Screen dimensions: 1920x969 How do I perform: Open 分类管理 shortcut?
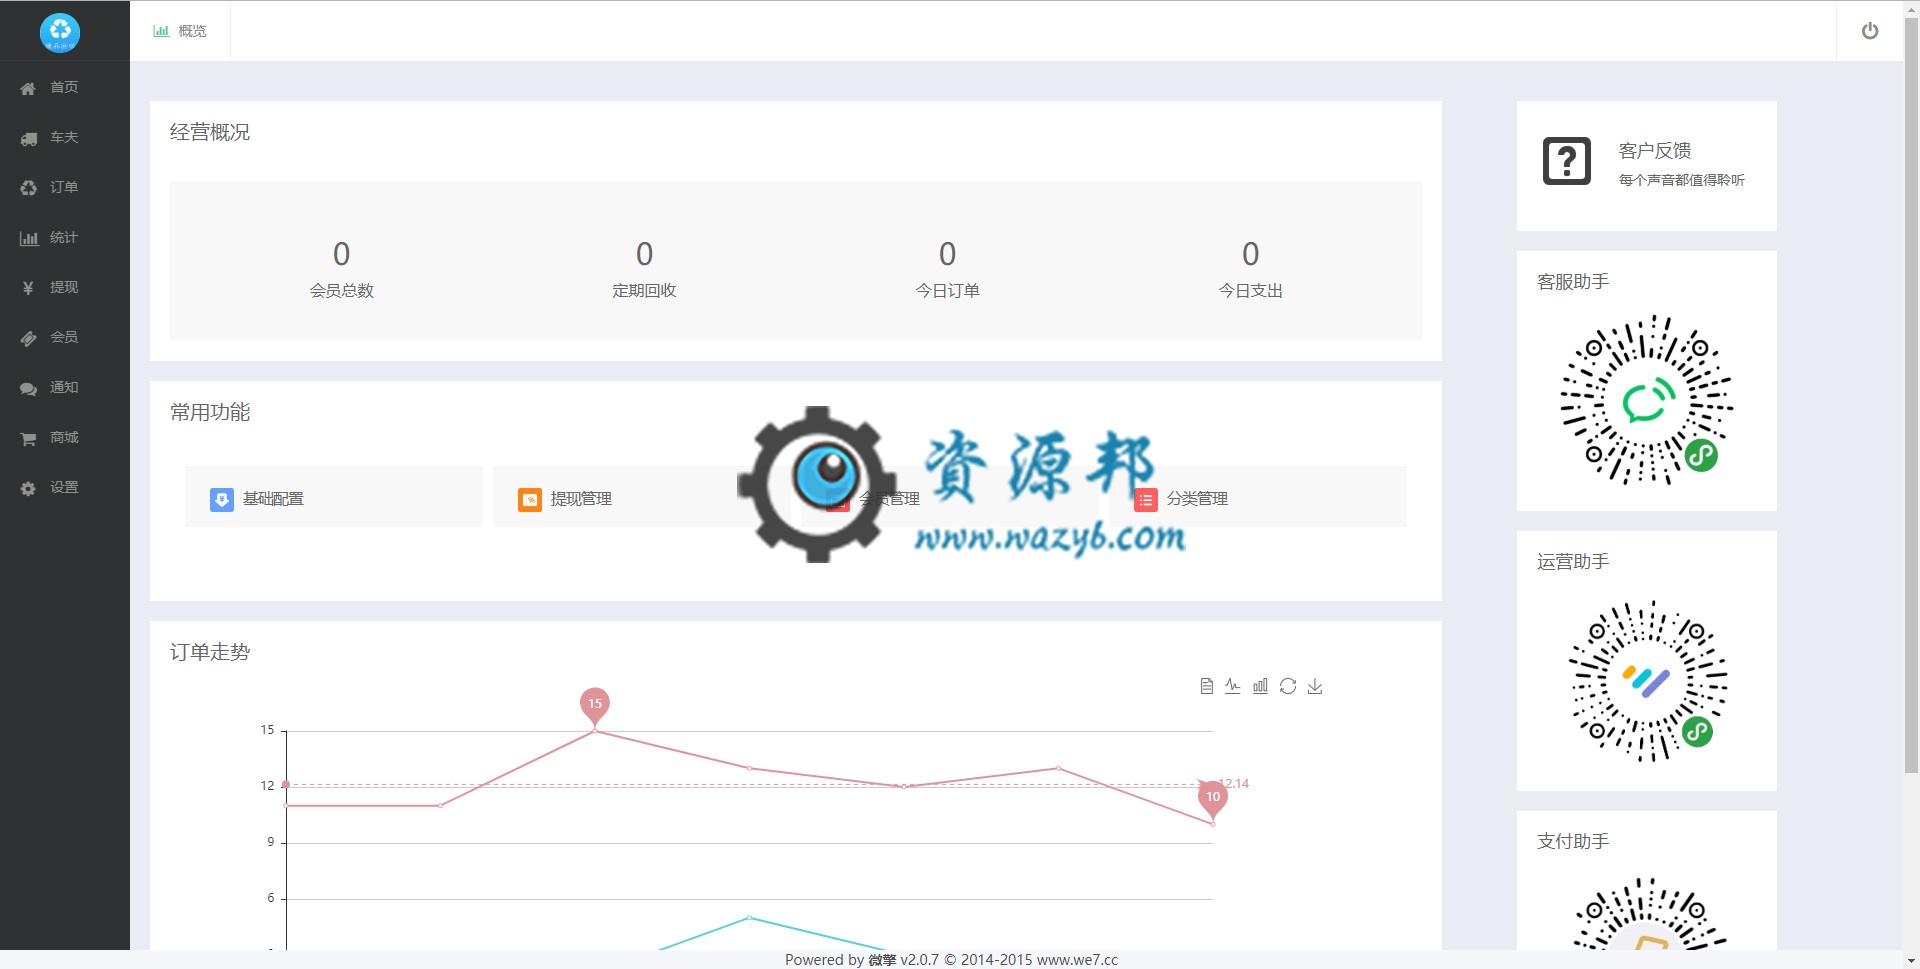tap(1258, 497)
